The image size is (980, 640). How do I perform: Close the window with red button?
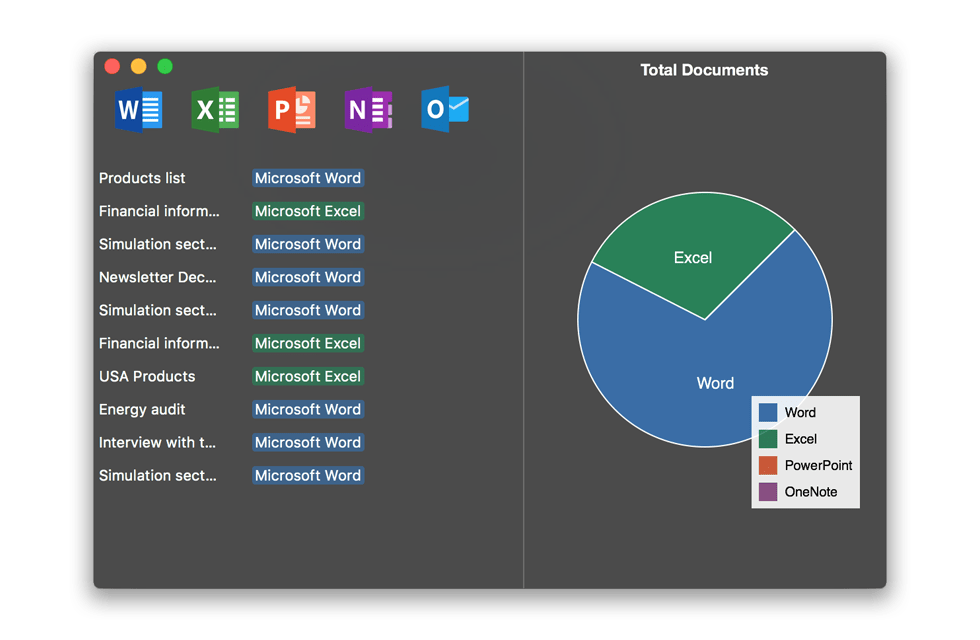tap(112, 66)
